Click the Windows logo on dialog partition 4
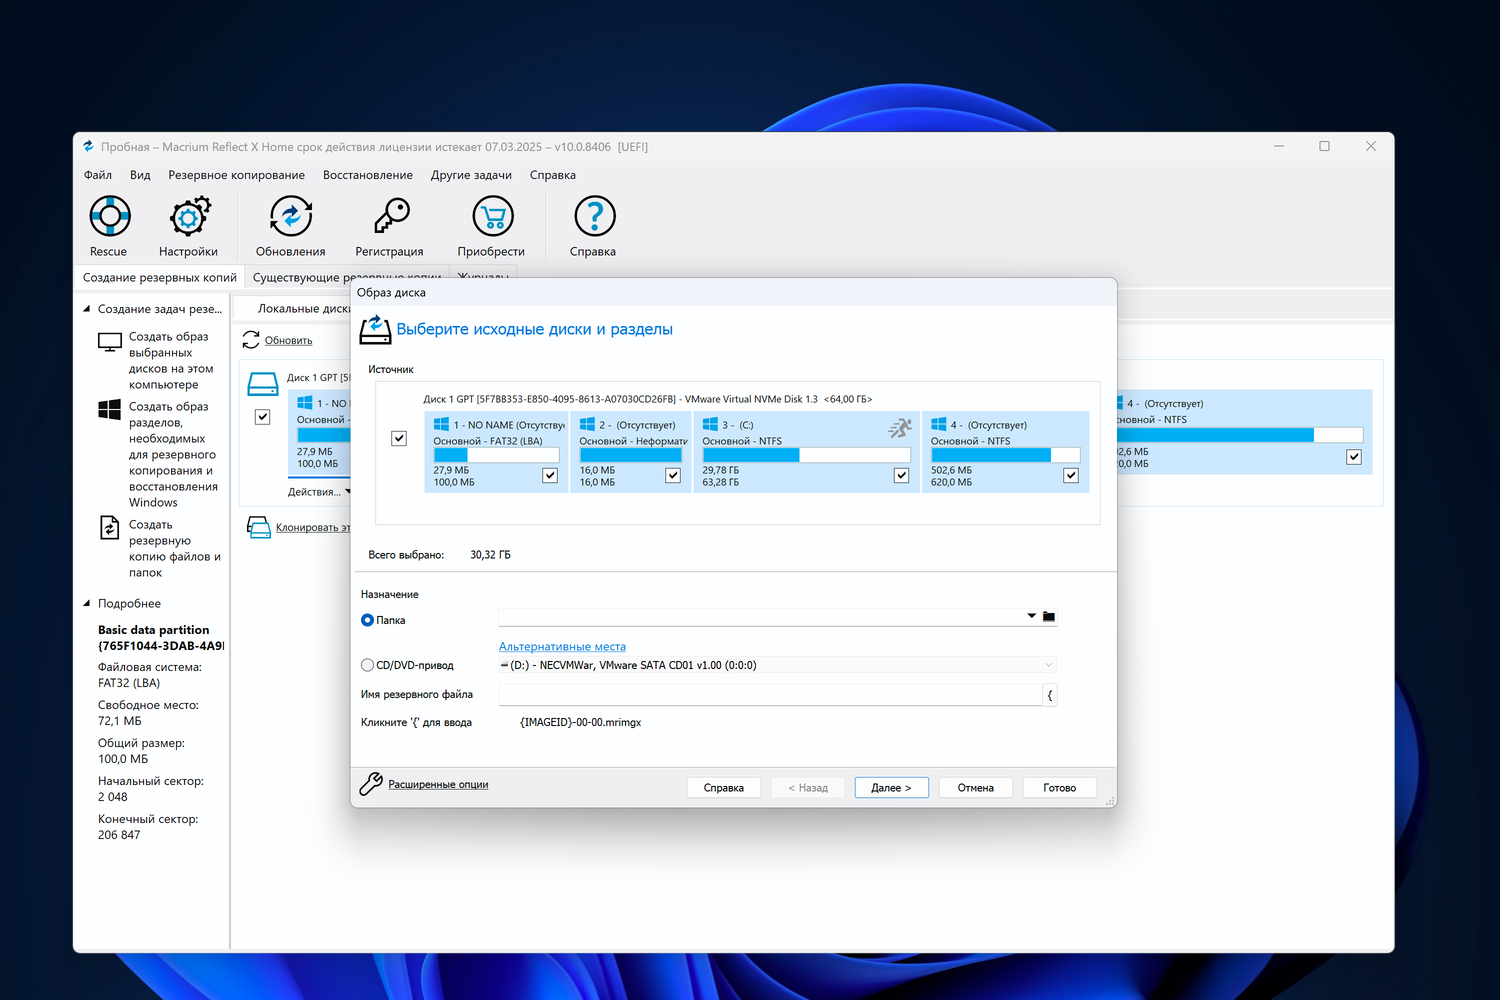 (938, 424)
